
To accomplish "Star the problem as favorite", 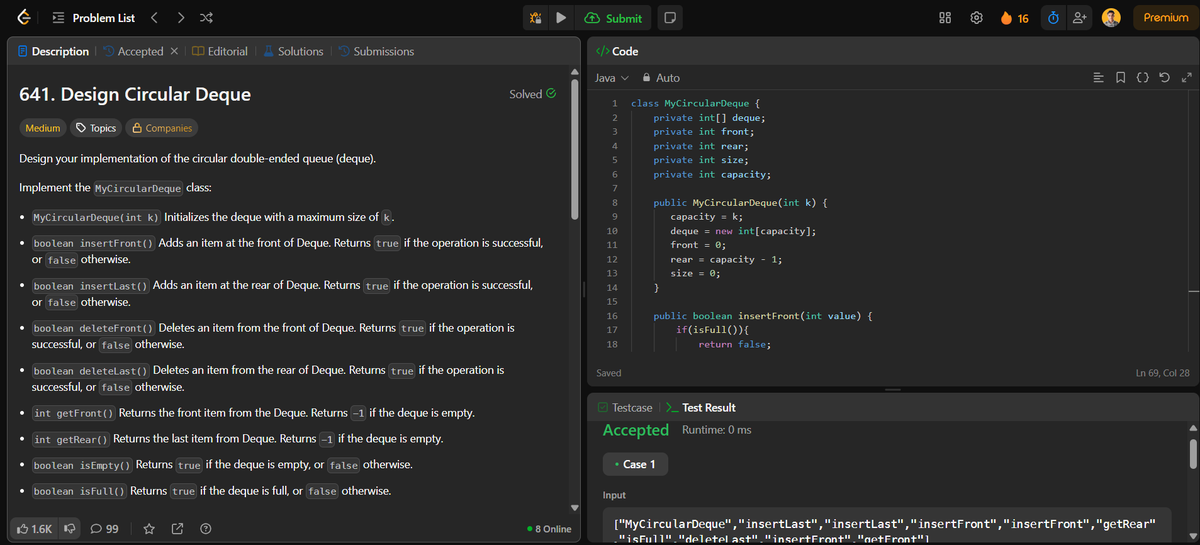I will click(149, 528).
